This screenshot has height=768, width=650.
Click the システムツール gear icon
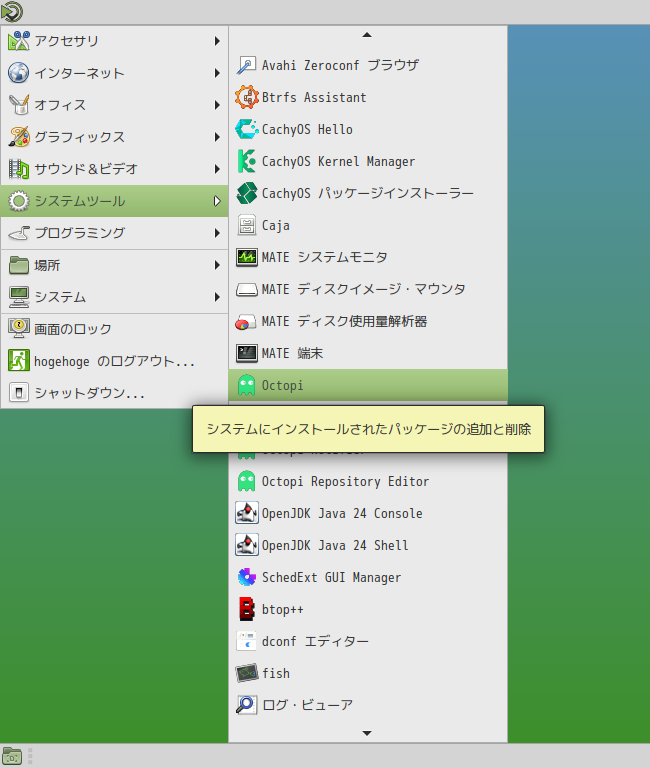click(x=19, y=201)
